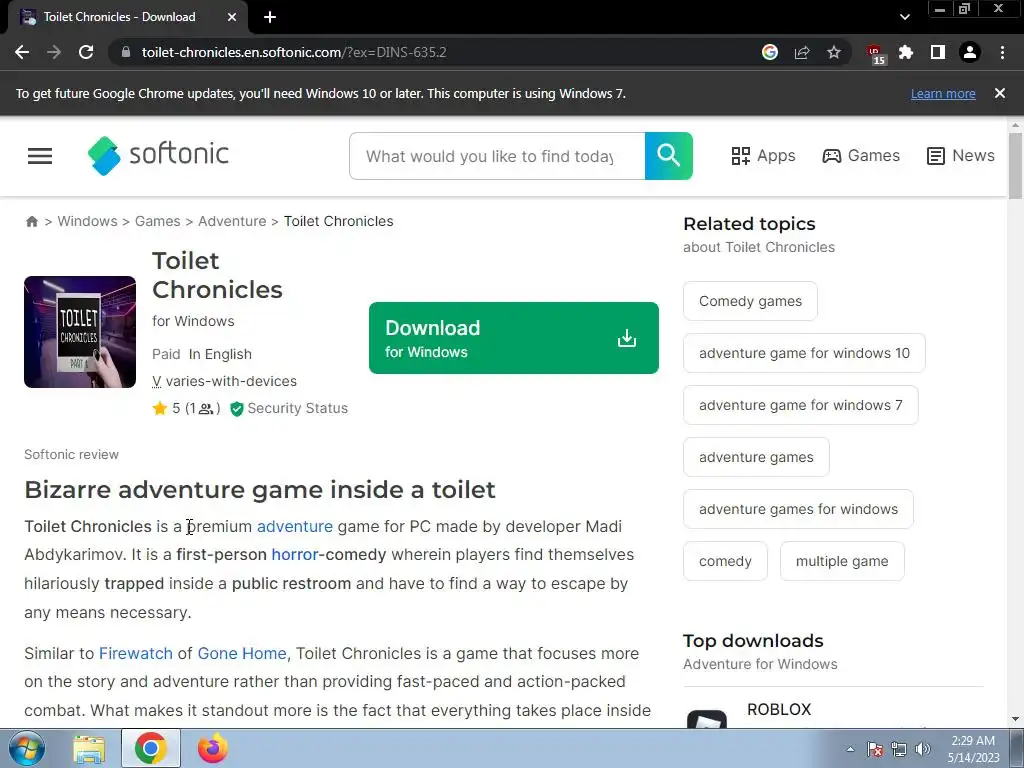Select the adventure games topic
This screenshot has height=768, width=1024.
(756, 457)
